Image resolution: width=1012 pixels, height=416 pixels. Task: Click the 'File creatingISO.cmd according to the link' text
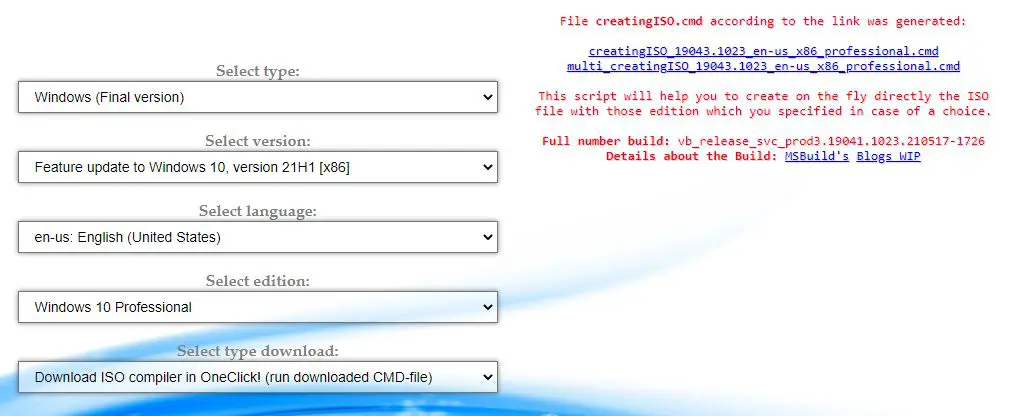[764, 21]
